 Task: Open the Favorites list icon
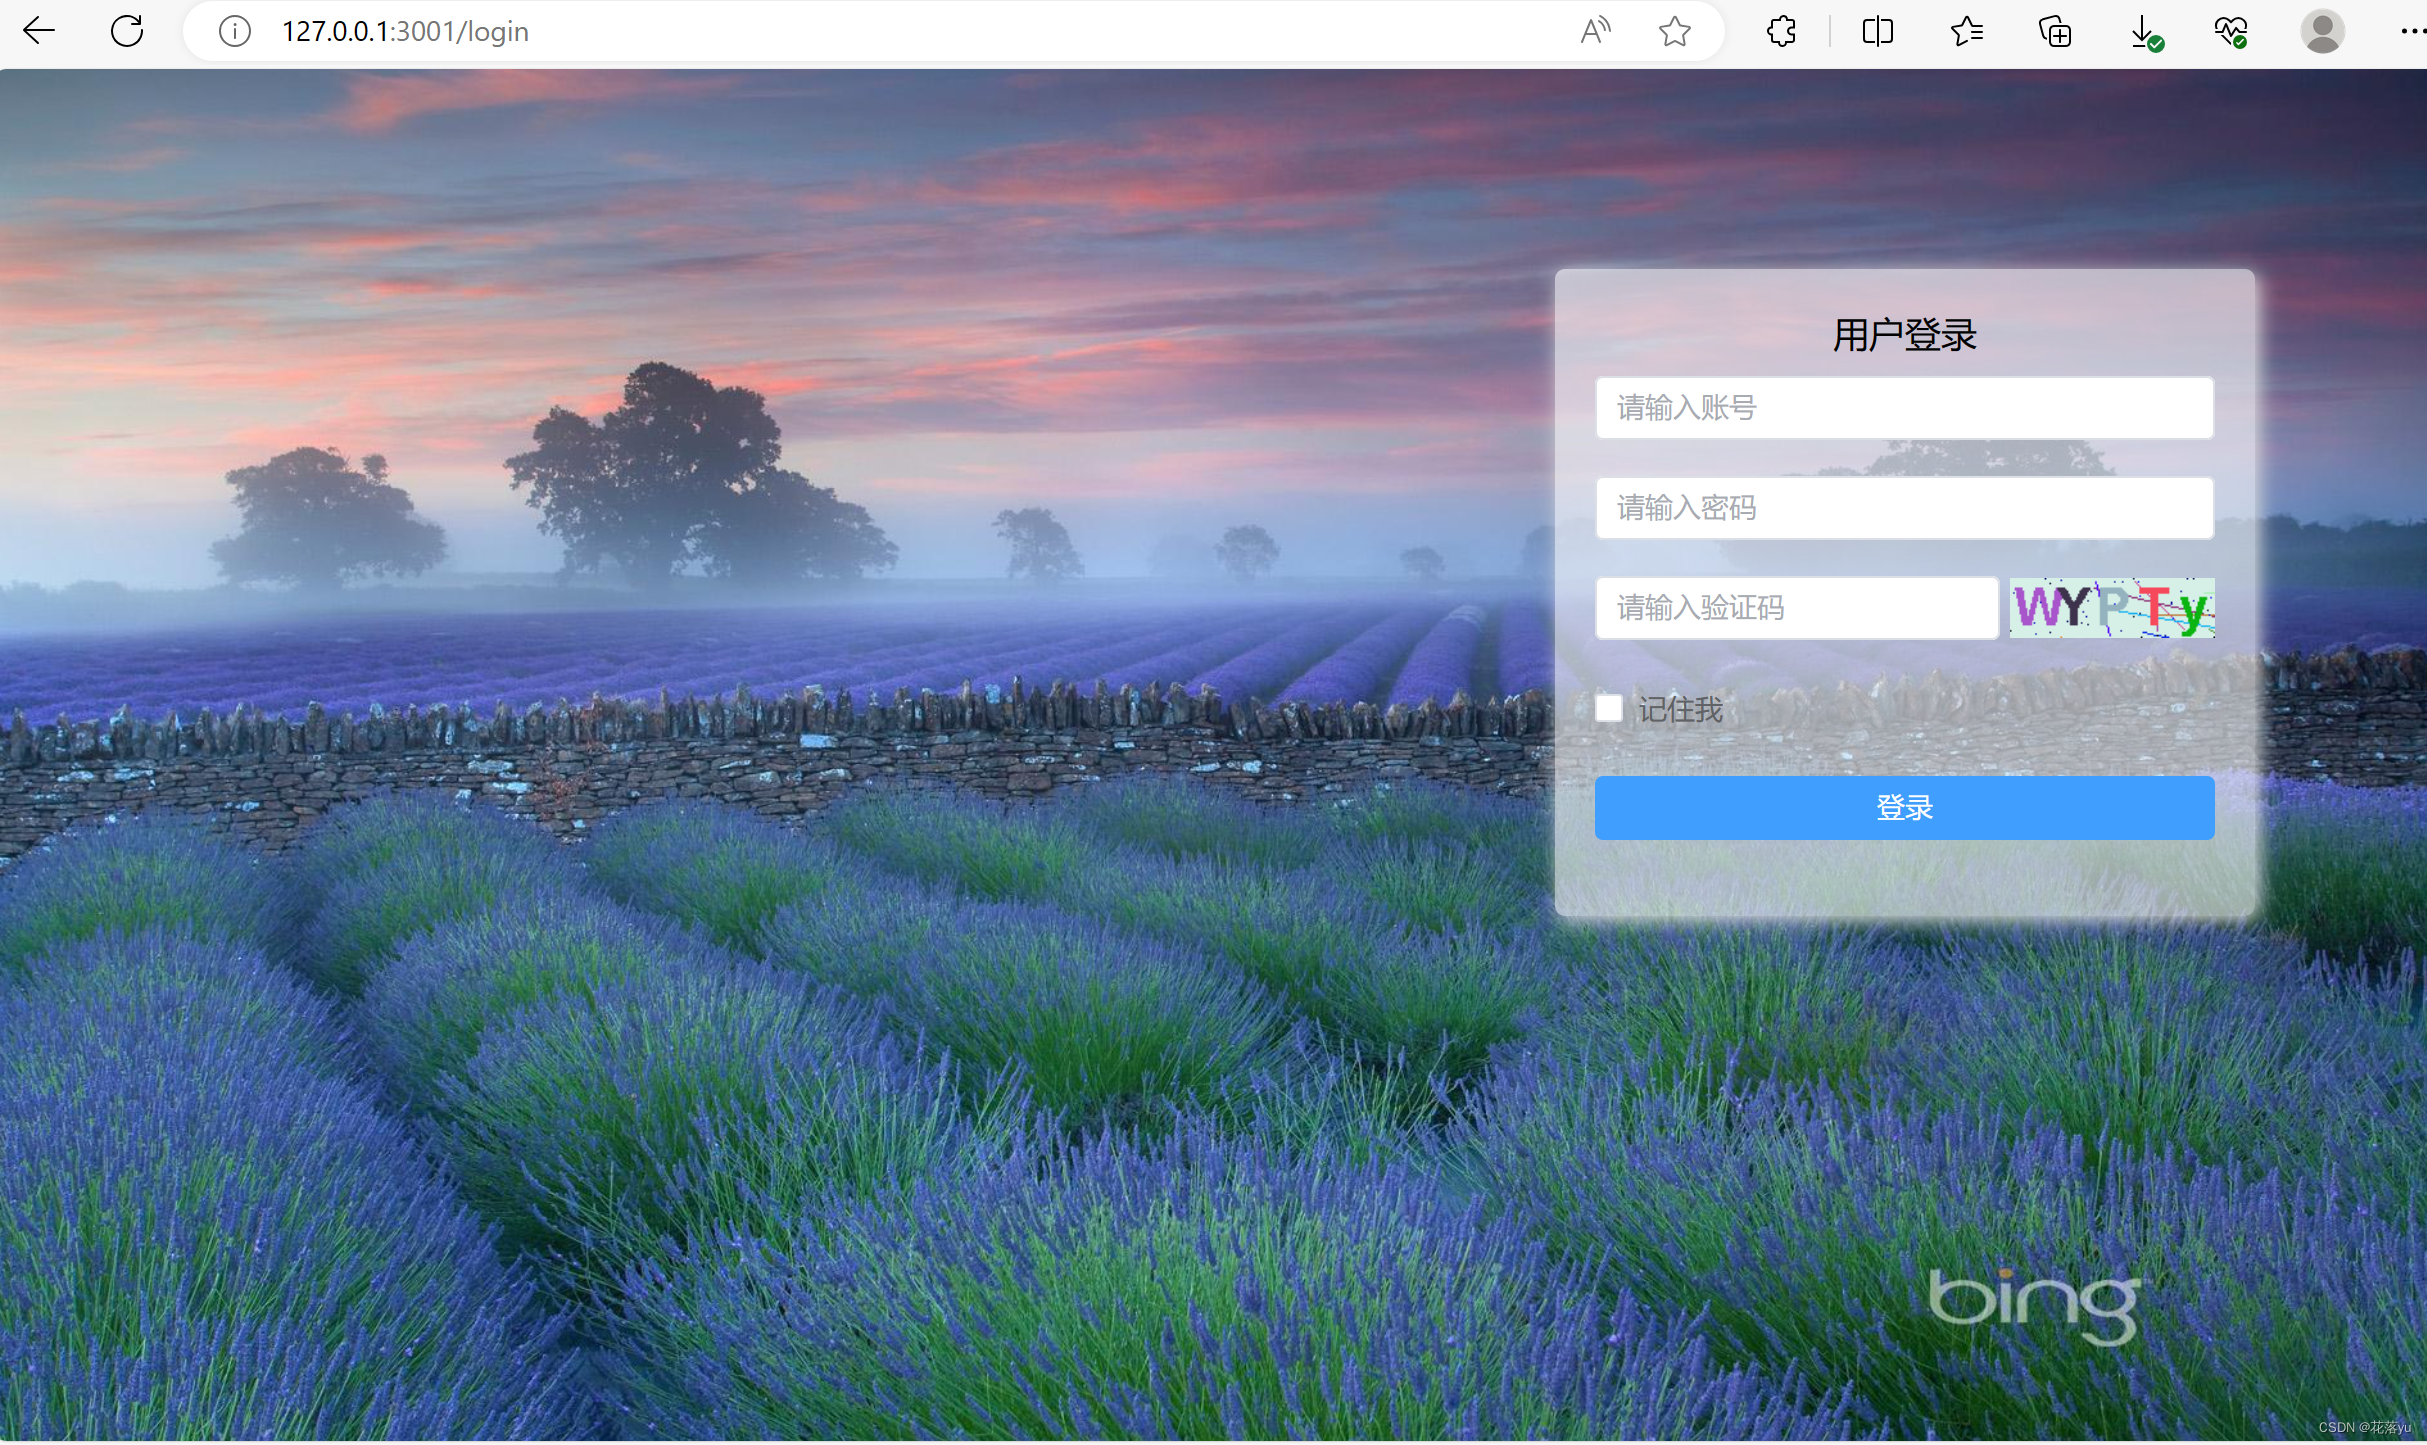click(x=1966, y=31)
